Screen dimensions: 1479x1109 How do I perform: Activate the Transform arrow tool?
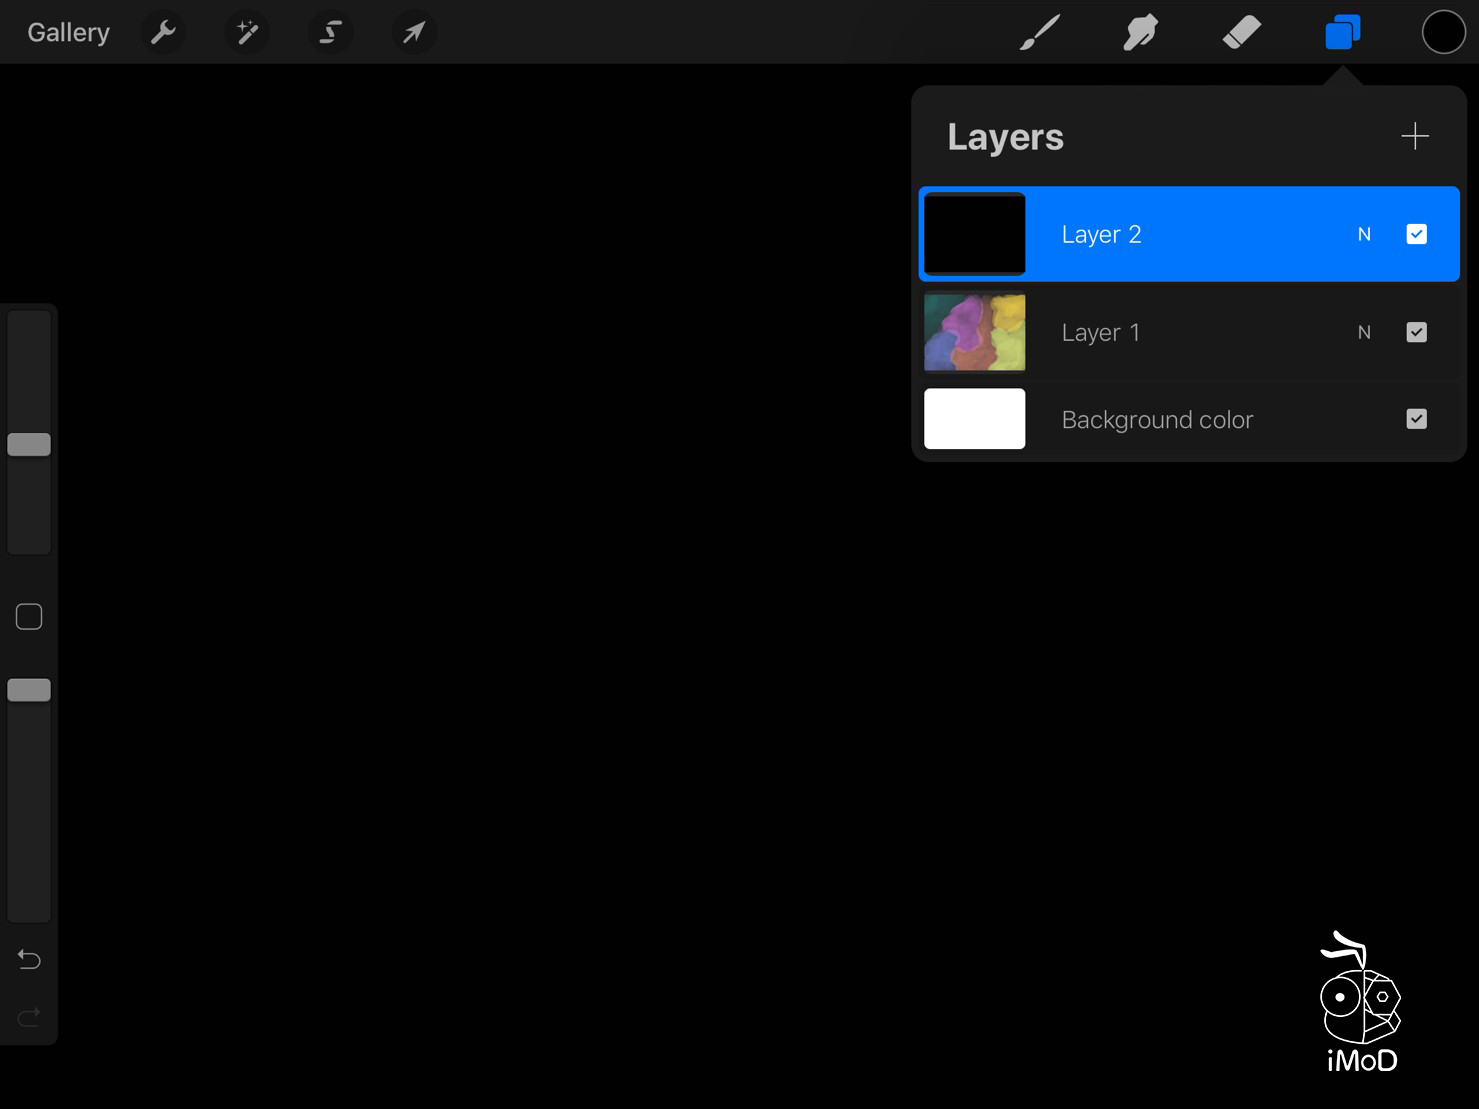coord(413,33)
